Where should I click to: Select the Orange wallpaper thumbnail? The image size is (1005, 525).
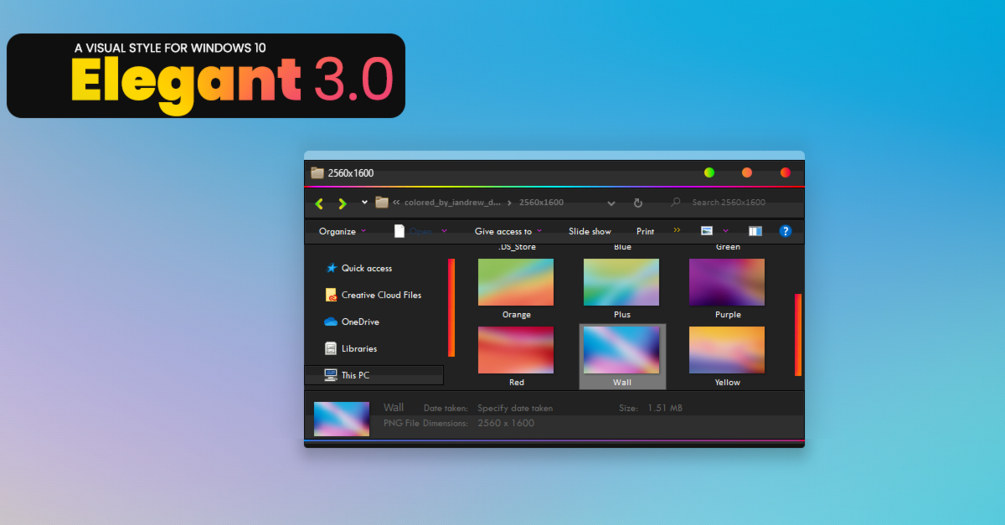[516, 282]
